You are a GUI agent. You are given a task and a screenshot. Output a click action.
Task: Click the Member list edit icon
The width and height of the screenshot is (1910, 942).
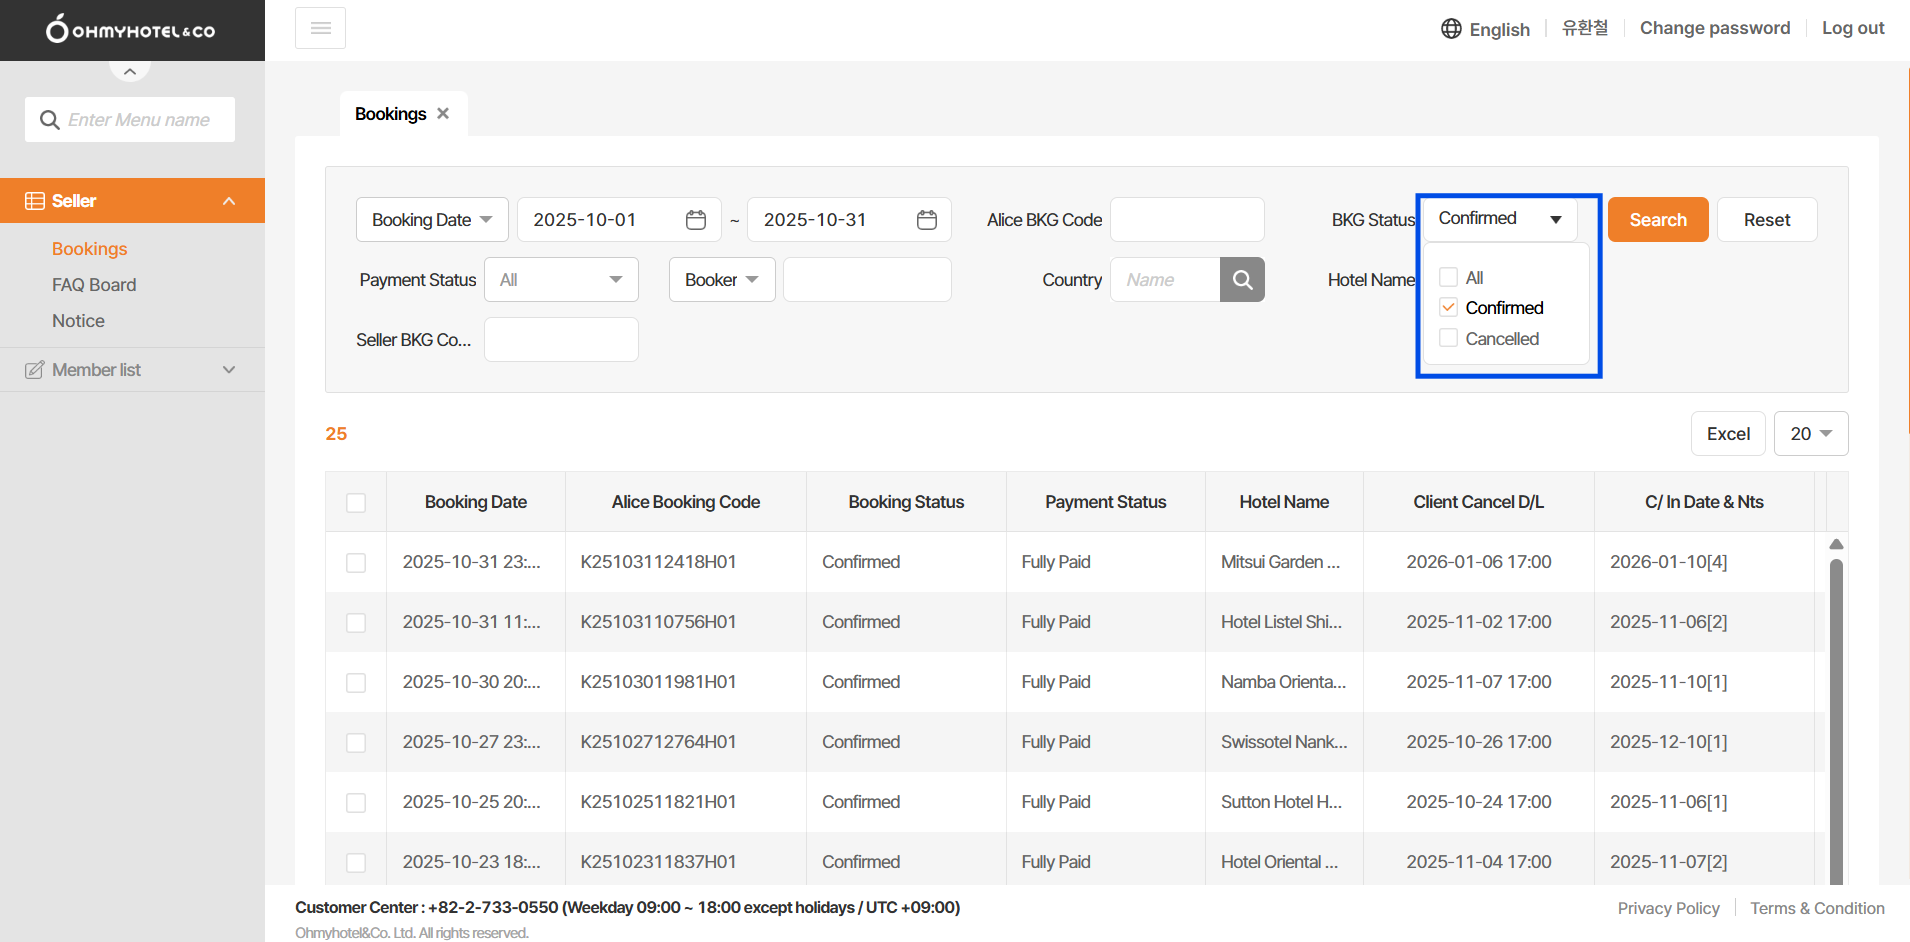(34, 370)
